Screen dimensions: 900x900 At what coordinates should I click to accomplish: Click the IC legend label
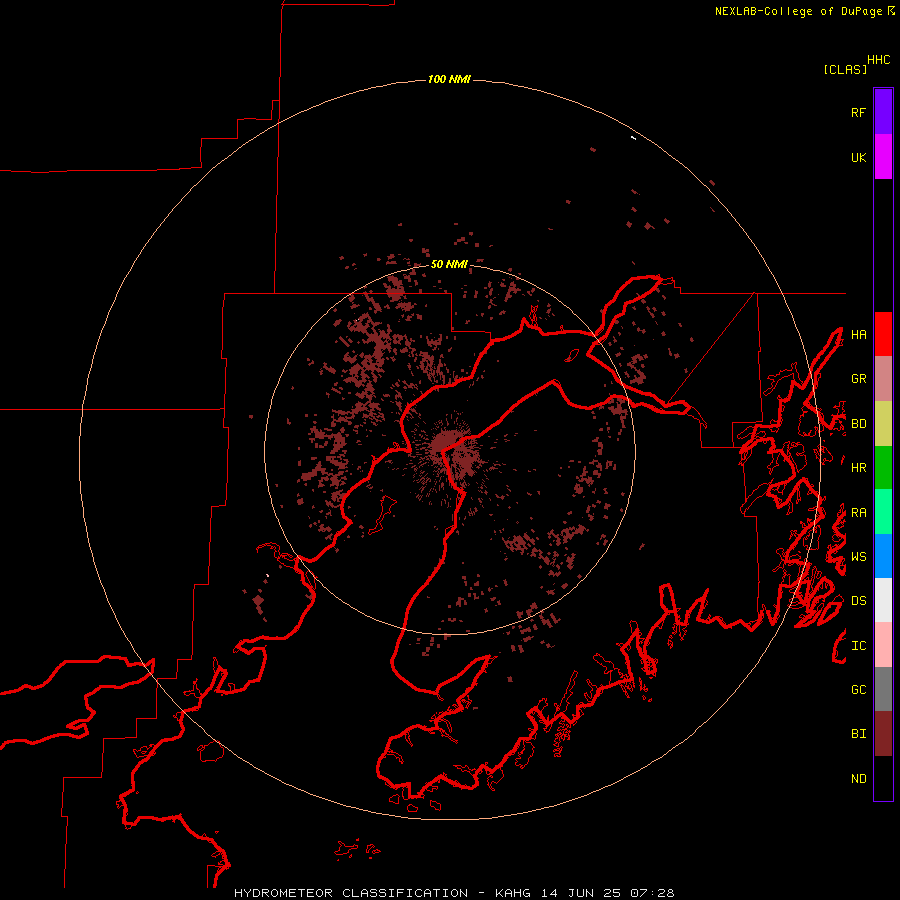point(858,646)
